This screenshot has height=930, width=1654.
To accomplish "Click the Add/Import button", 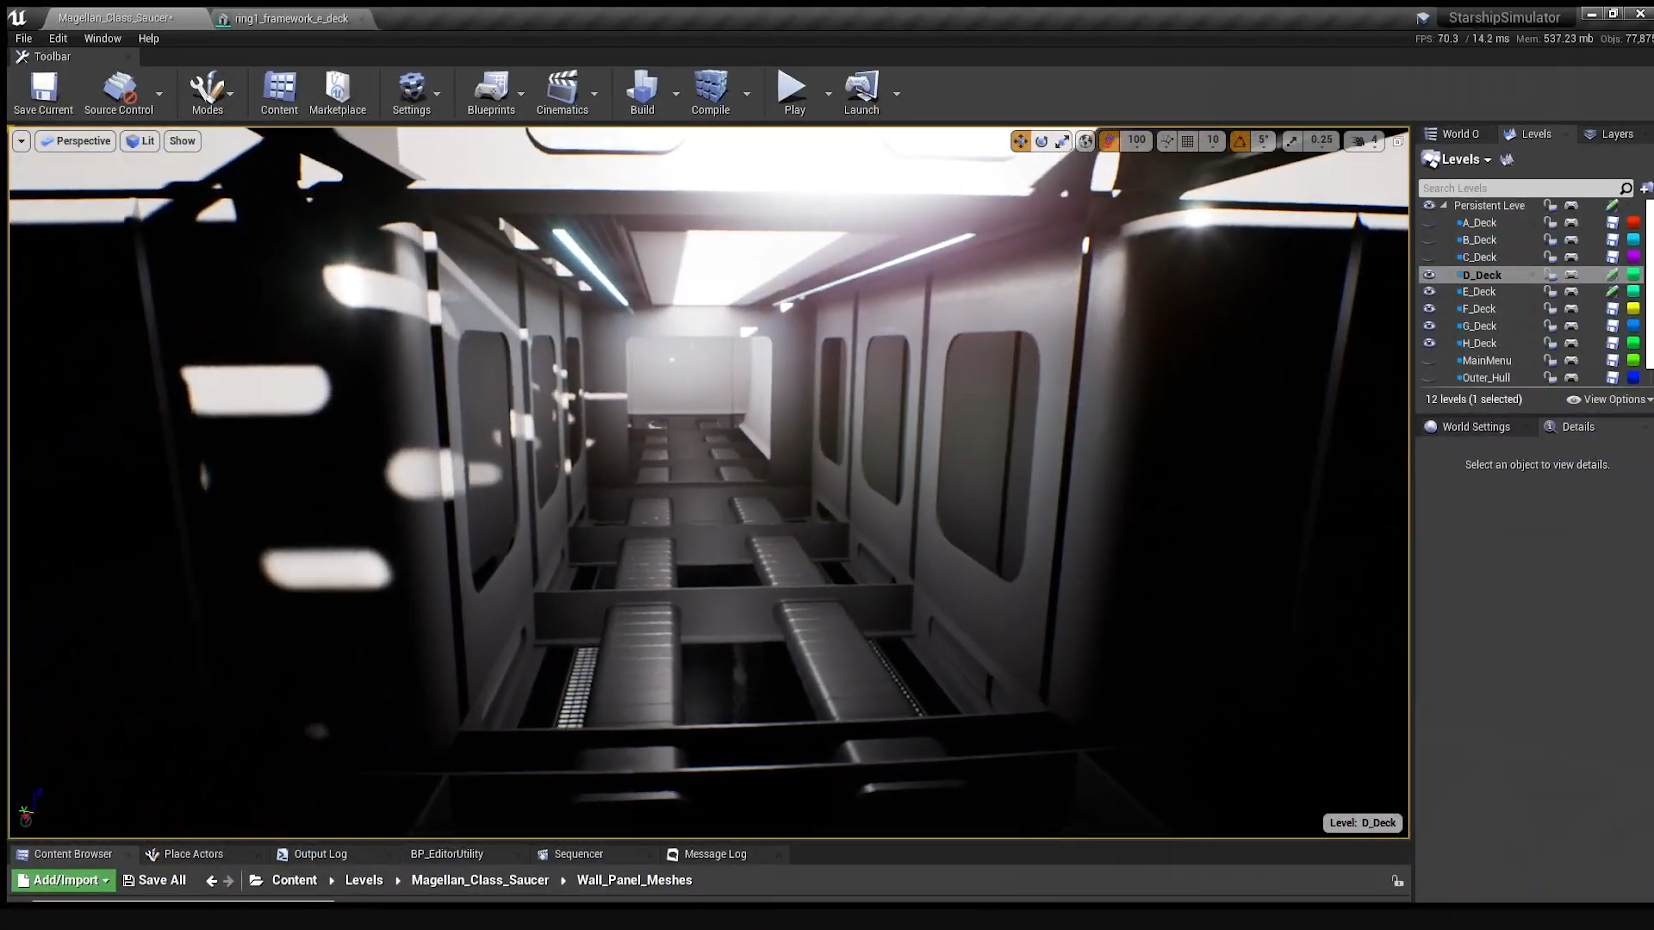I will click(63, 880).
